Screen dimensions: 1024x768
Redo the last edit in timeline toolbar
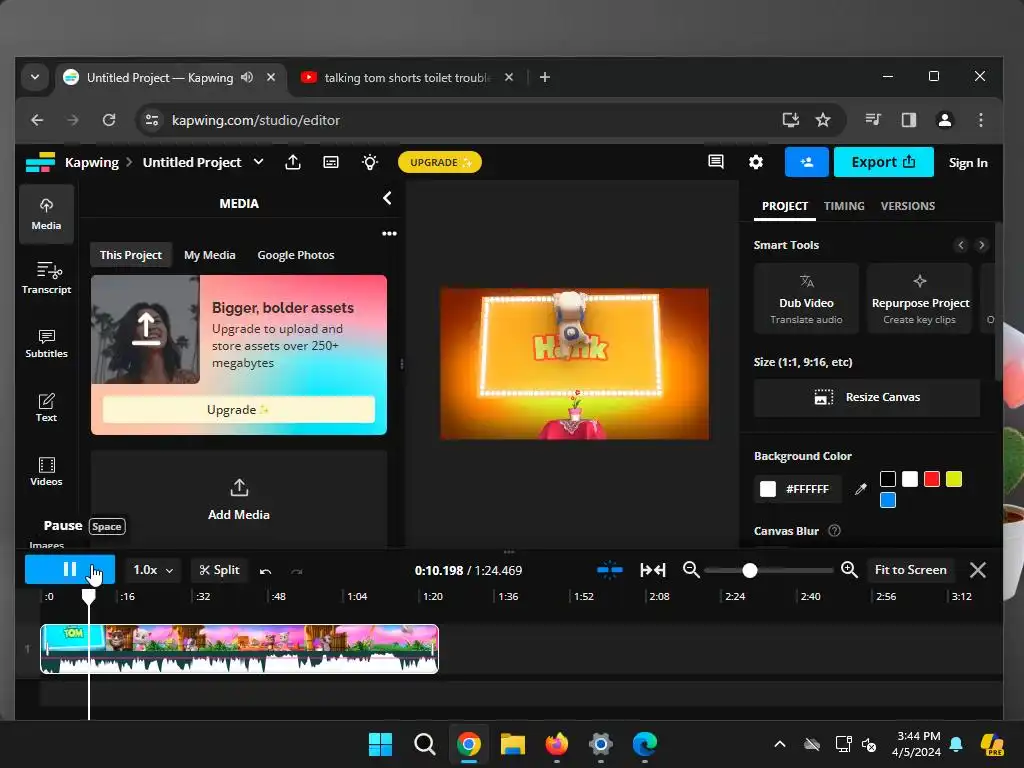[x=297, y=571]
